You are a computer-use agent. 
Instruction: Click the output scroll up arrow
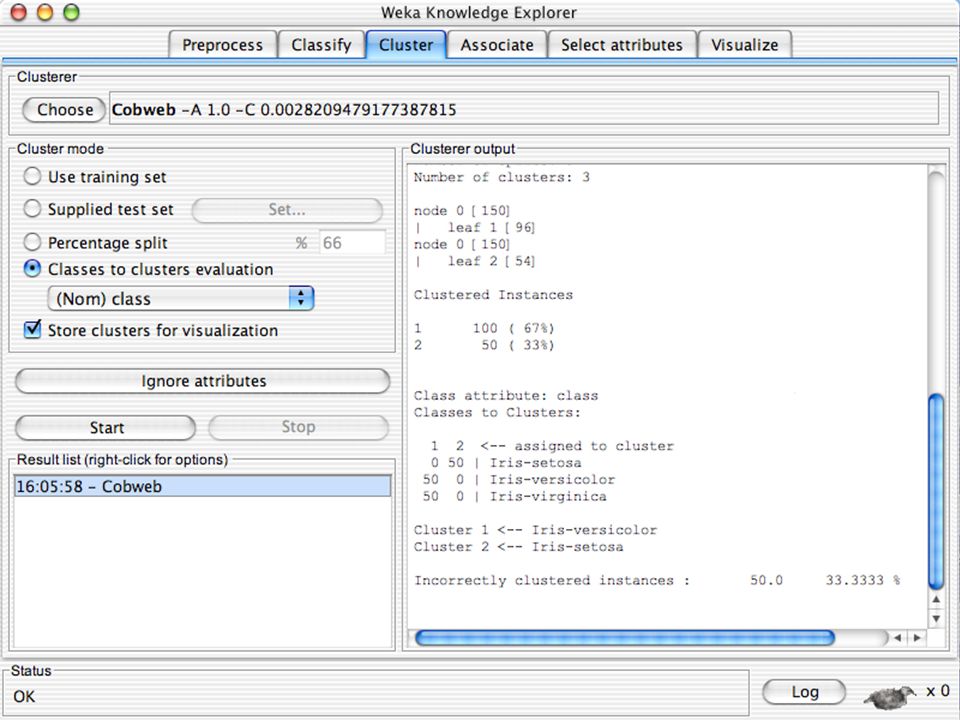tap(936, 600)
